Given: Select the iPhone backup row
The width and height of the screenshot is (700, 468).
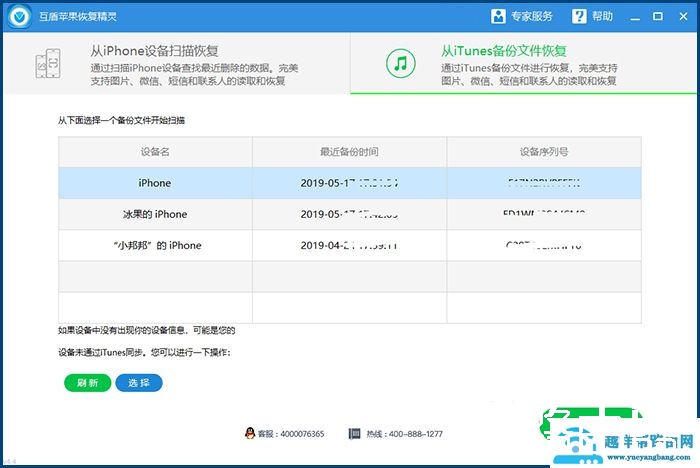Looking at the screenshot, I should pyautogui.click(x=350, y=183).
